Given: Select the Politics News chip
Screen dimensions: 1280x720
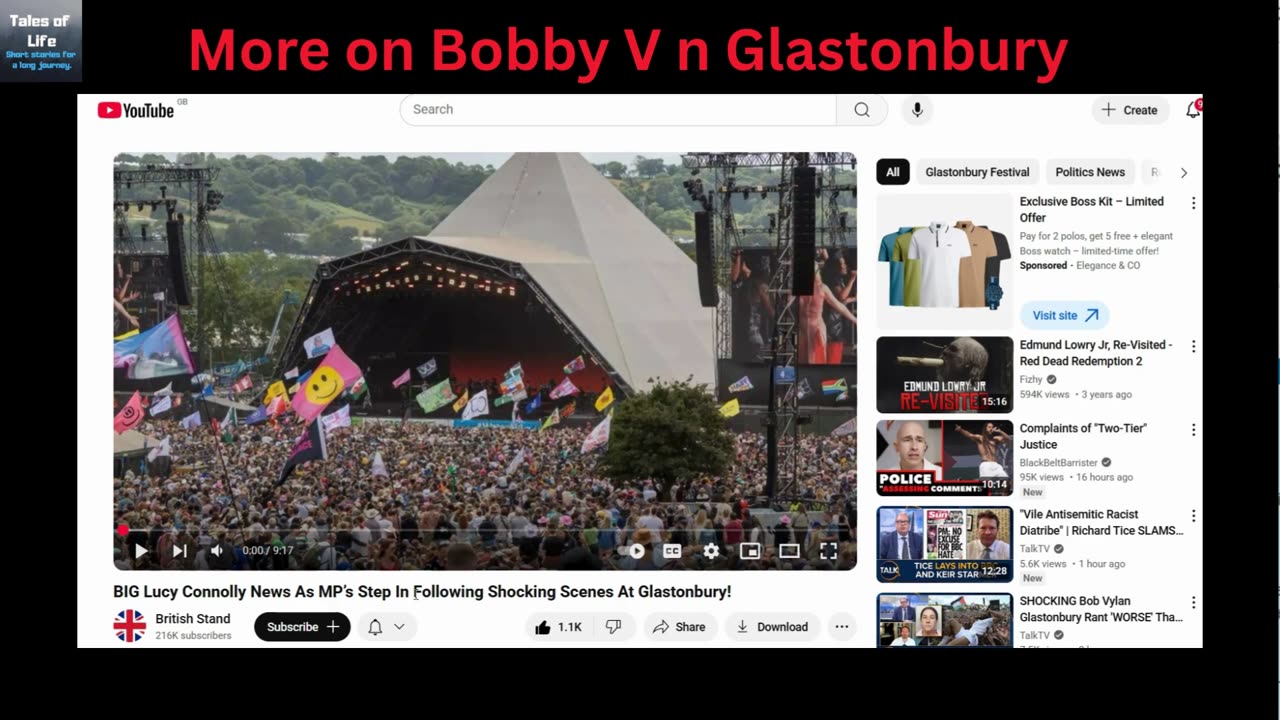Looking at the screenshot, I should coord(1090,172).
